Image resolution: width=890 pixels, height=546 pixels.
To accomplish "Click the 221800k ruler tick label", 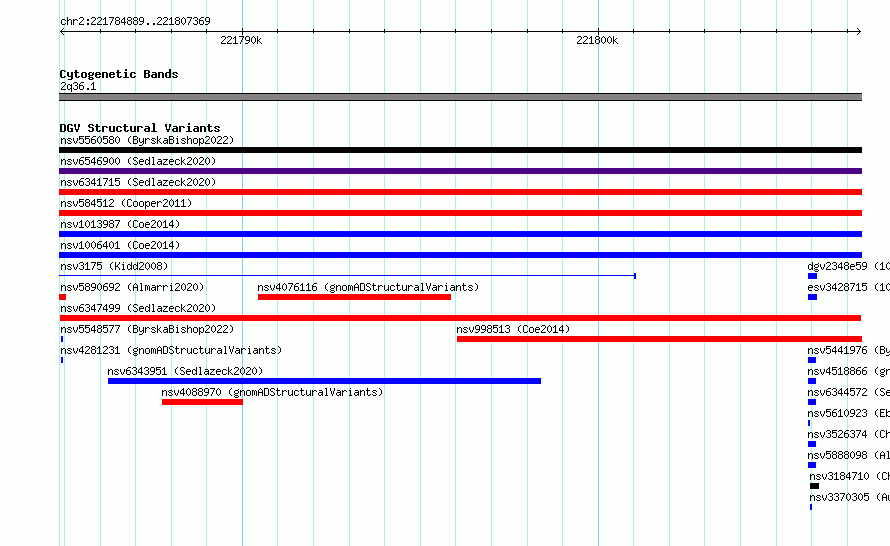I will tap(597, 40).
